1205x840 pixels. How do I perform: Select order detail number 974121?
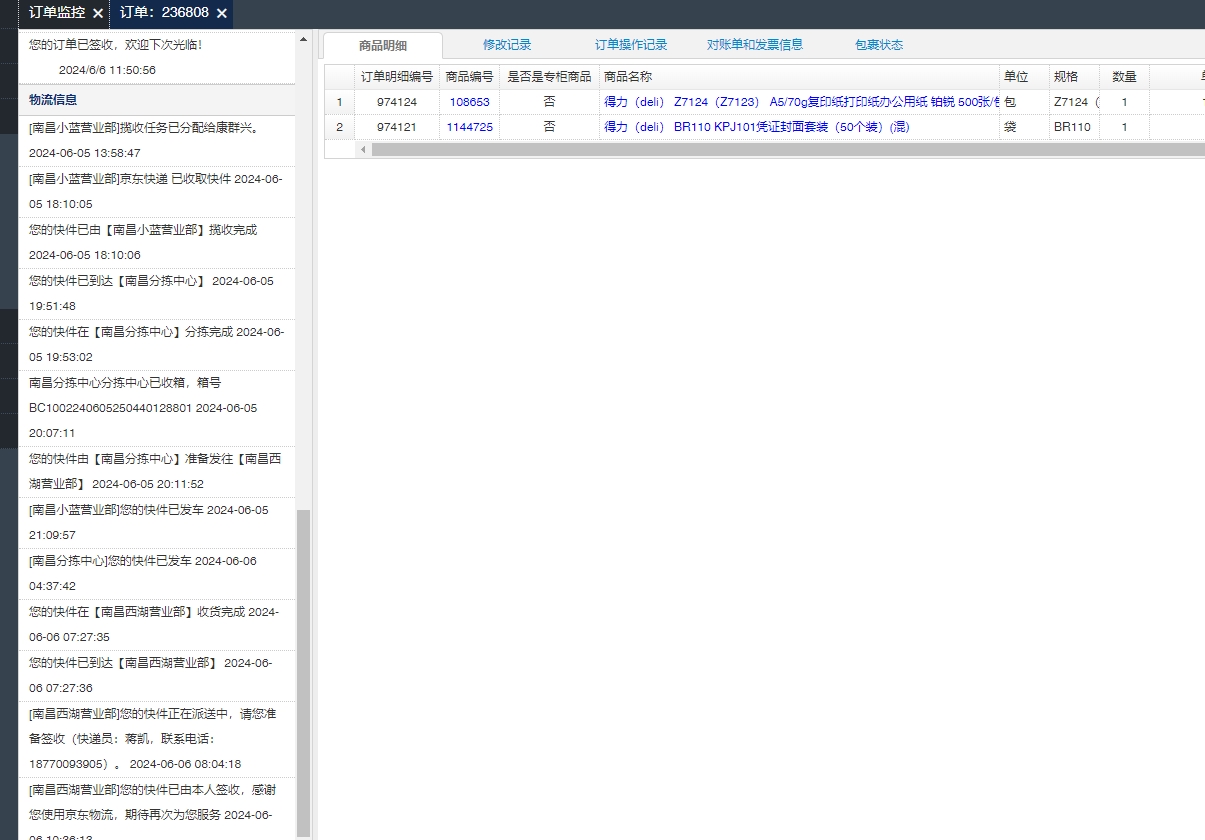[397, 127]
